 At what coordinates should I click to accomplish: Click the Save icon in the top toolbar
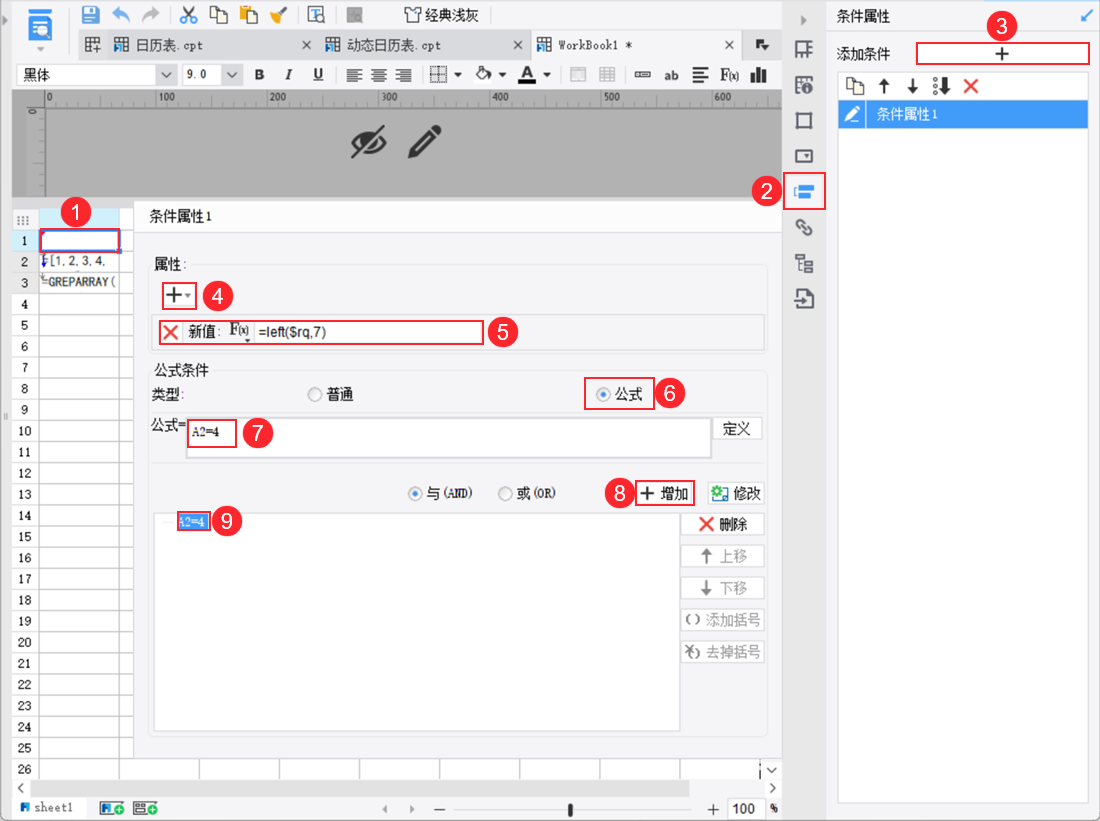tap(90, 15)
